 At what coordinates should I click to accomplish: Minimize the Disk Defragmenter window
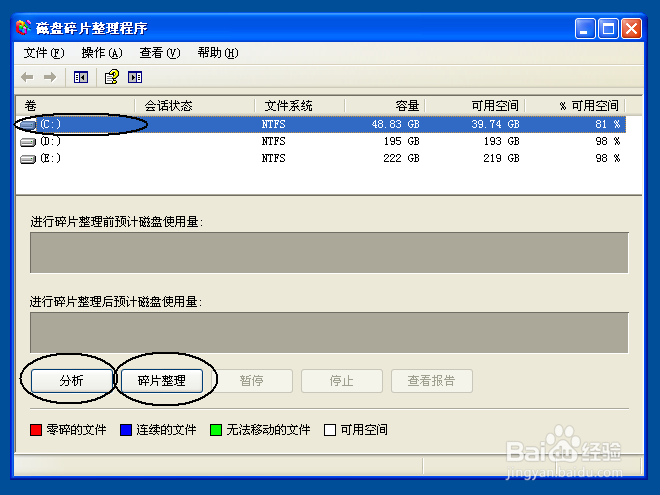[585, 29]
